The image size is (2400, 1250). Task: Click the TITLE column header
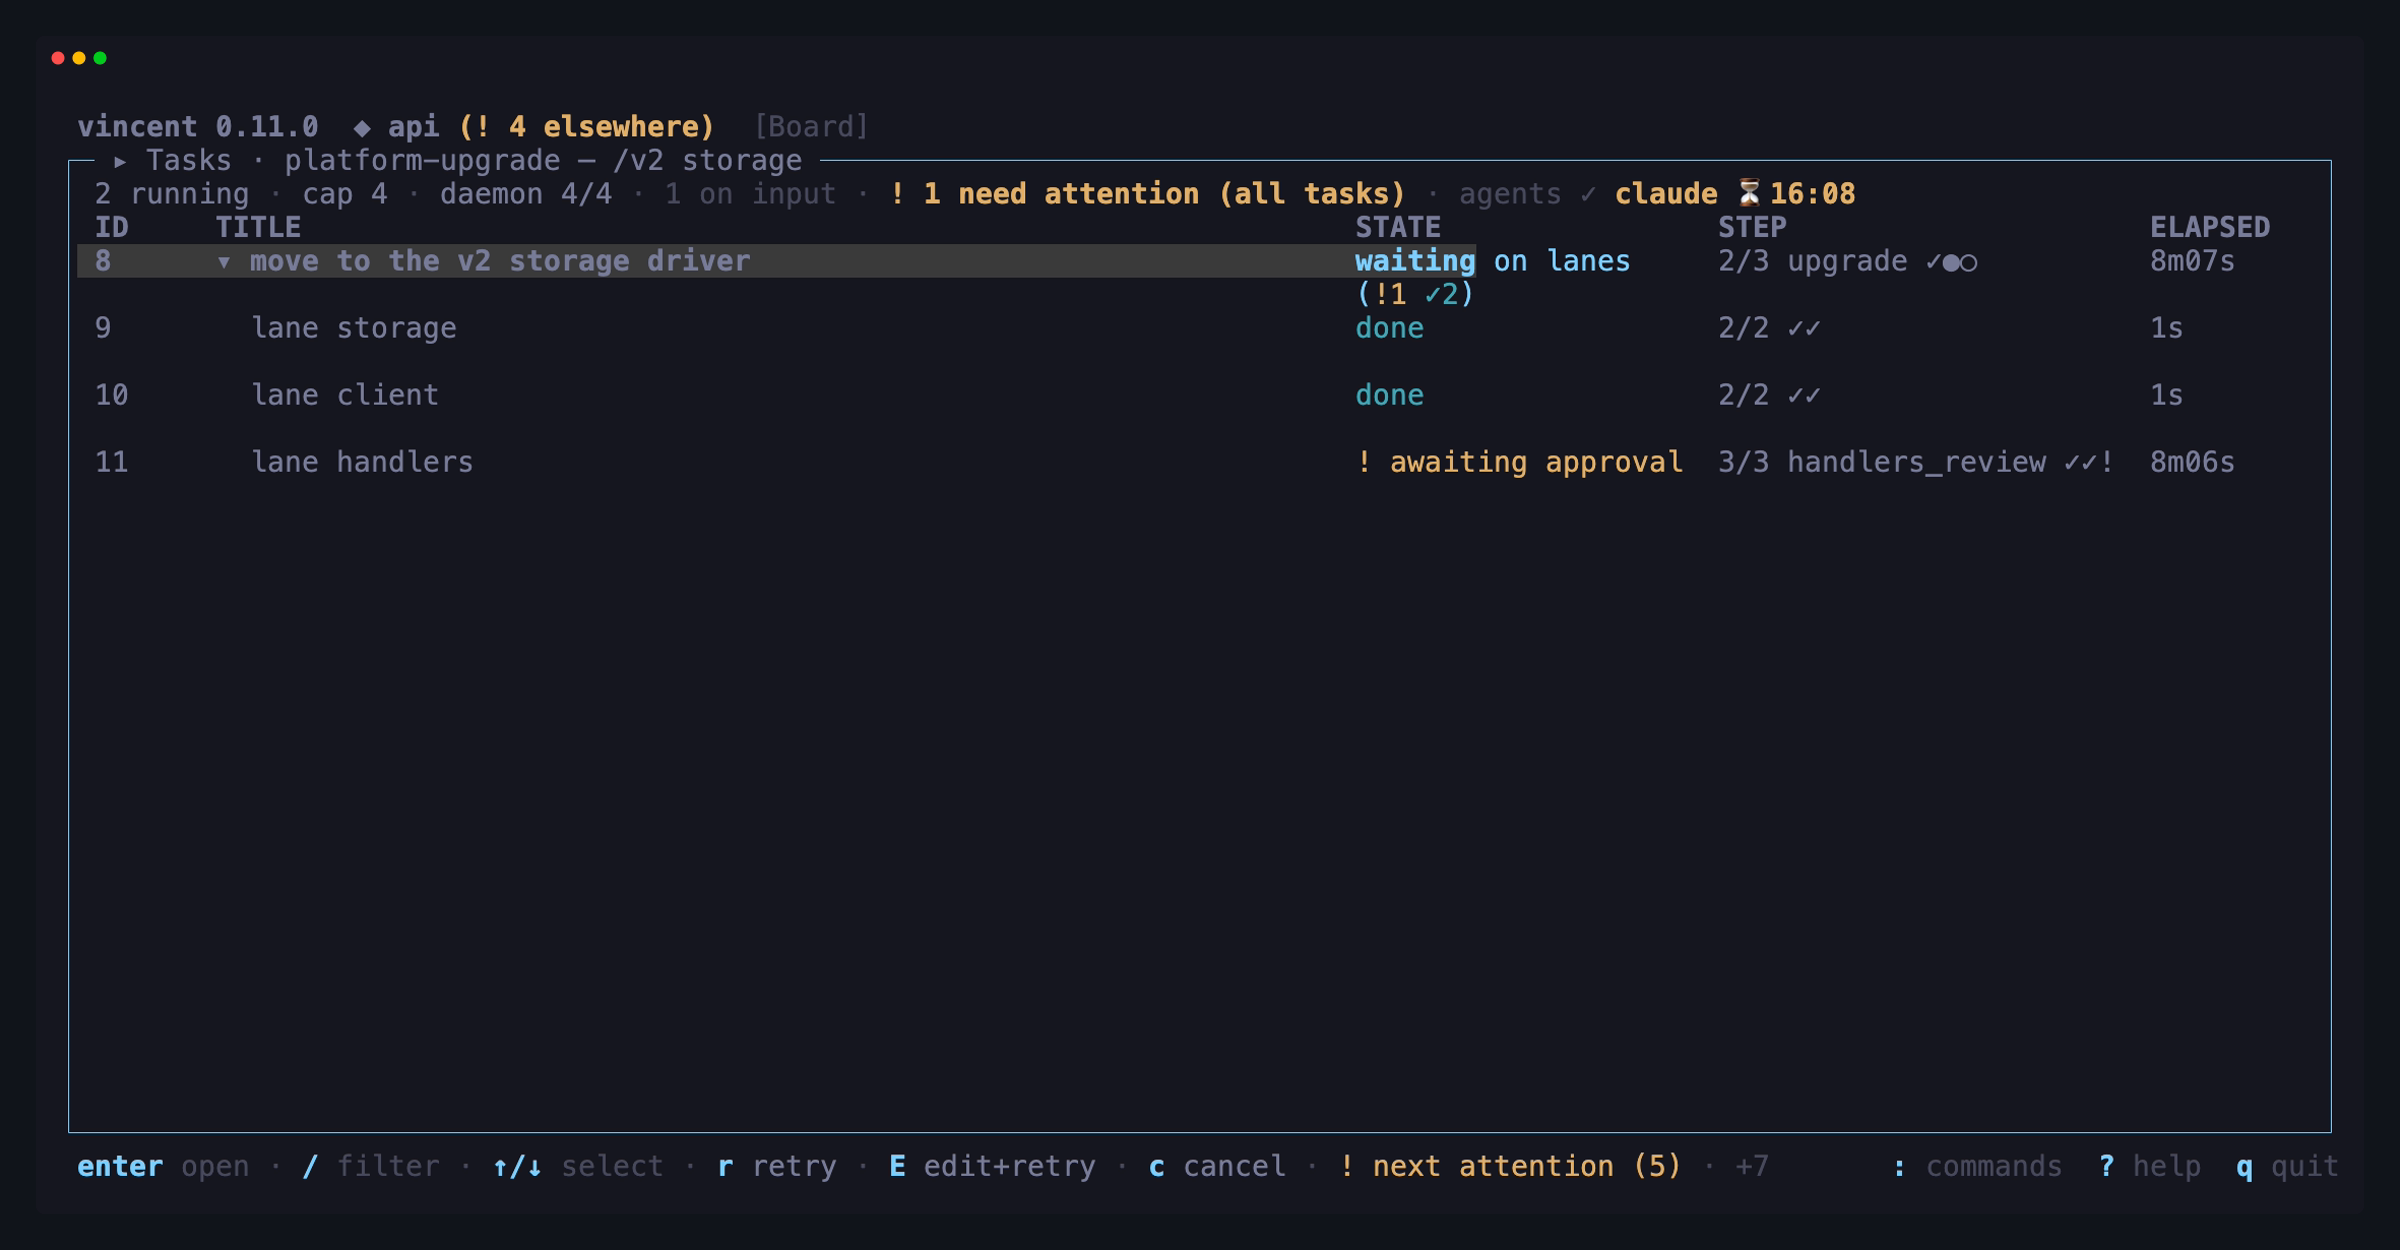[x=258, y=227]
